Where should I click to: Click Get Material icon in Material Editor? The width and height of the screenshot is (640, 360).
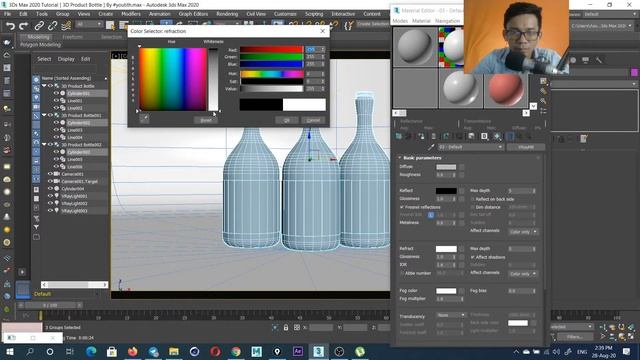399,136
